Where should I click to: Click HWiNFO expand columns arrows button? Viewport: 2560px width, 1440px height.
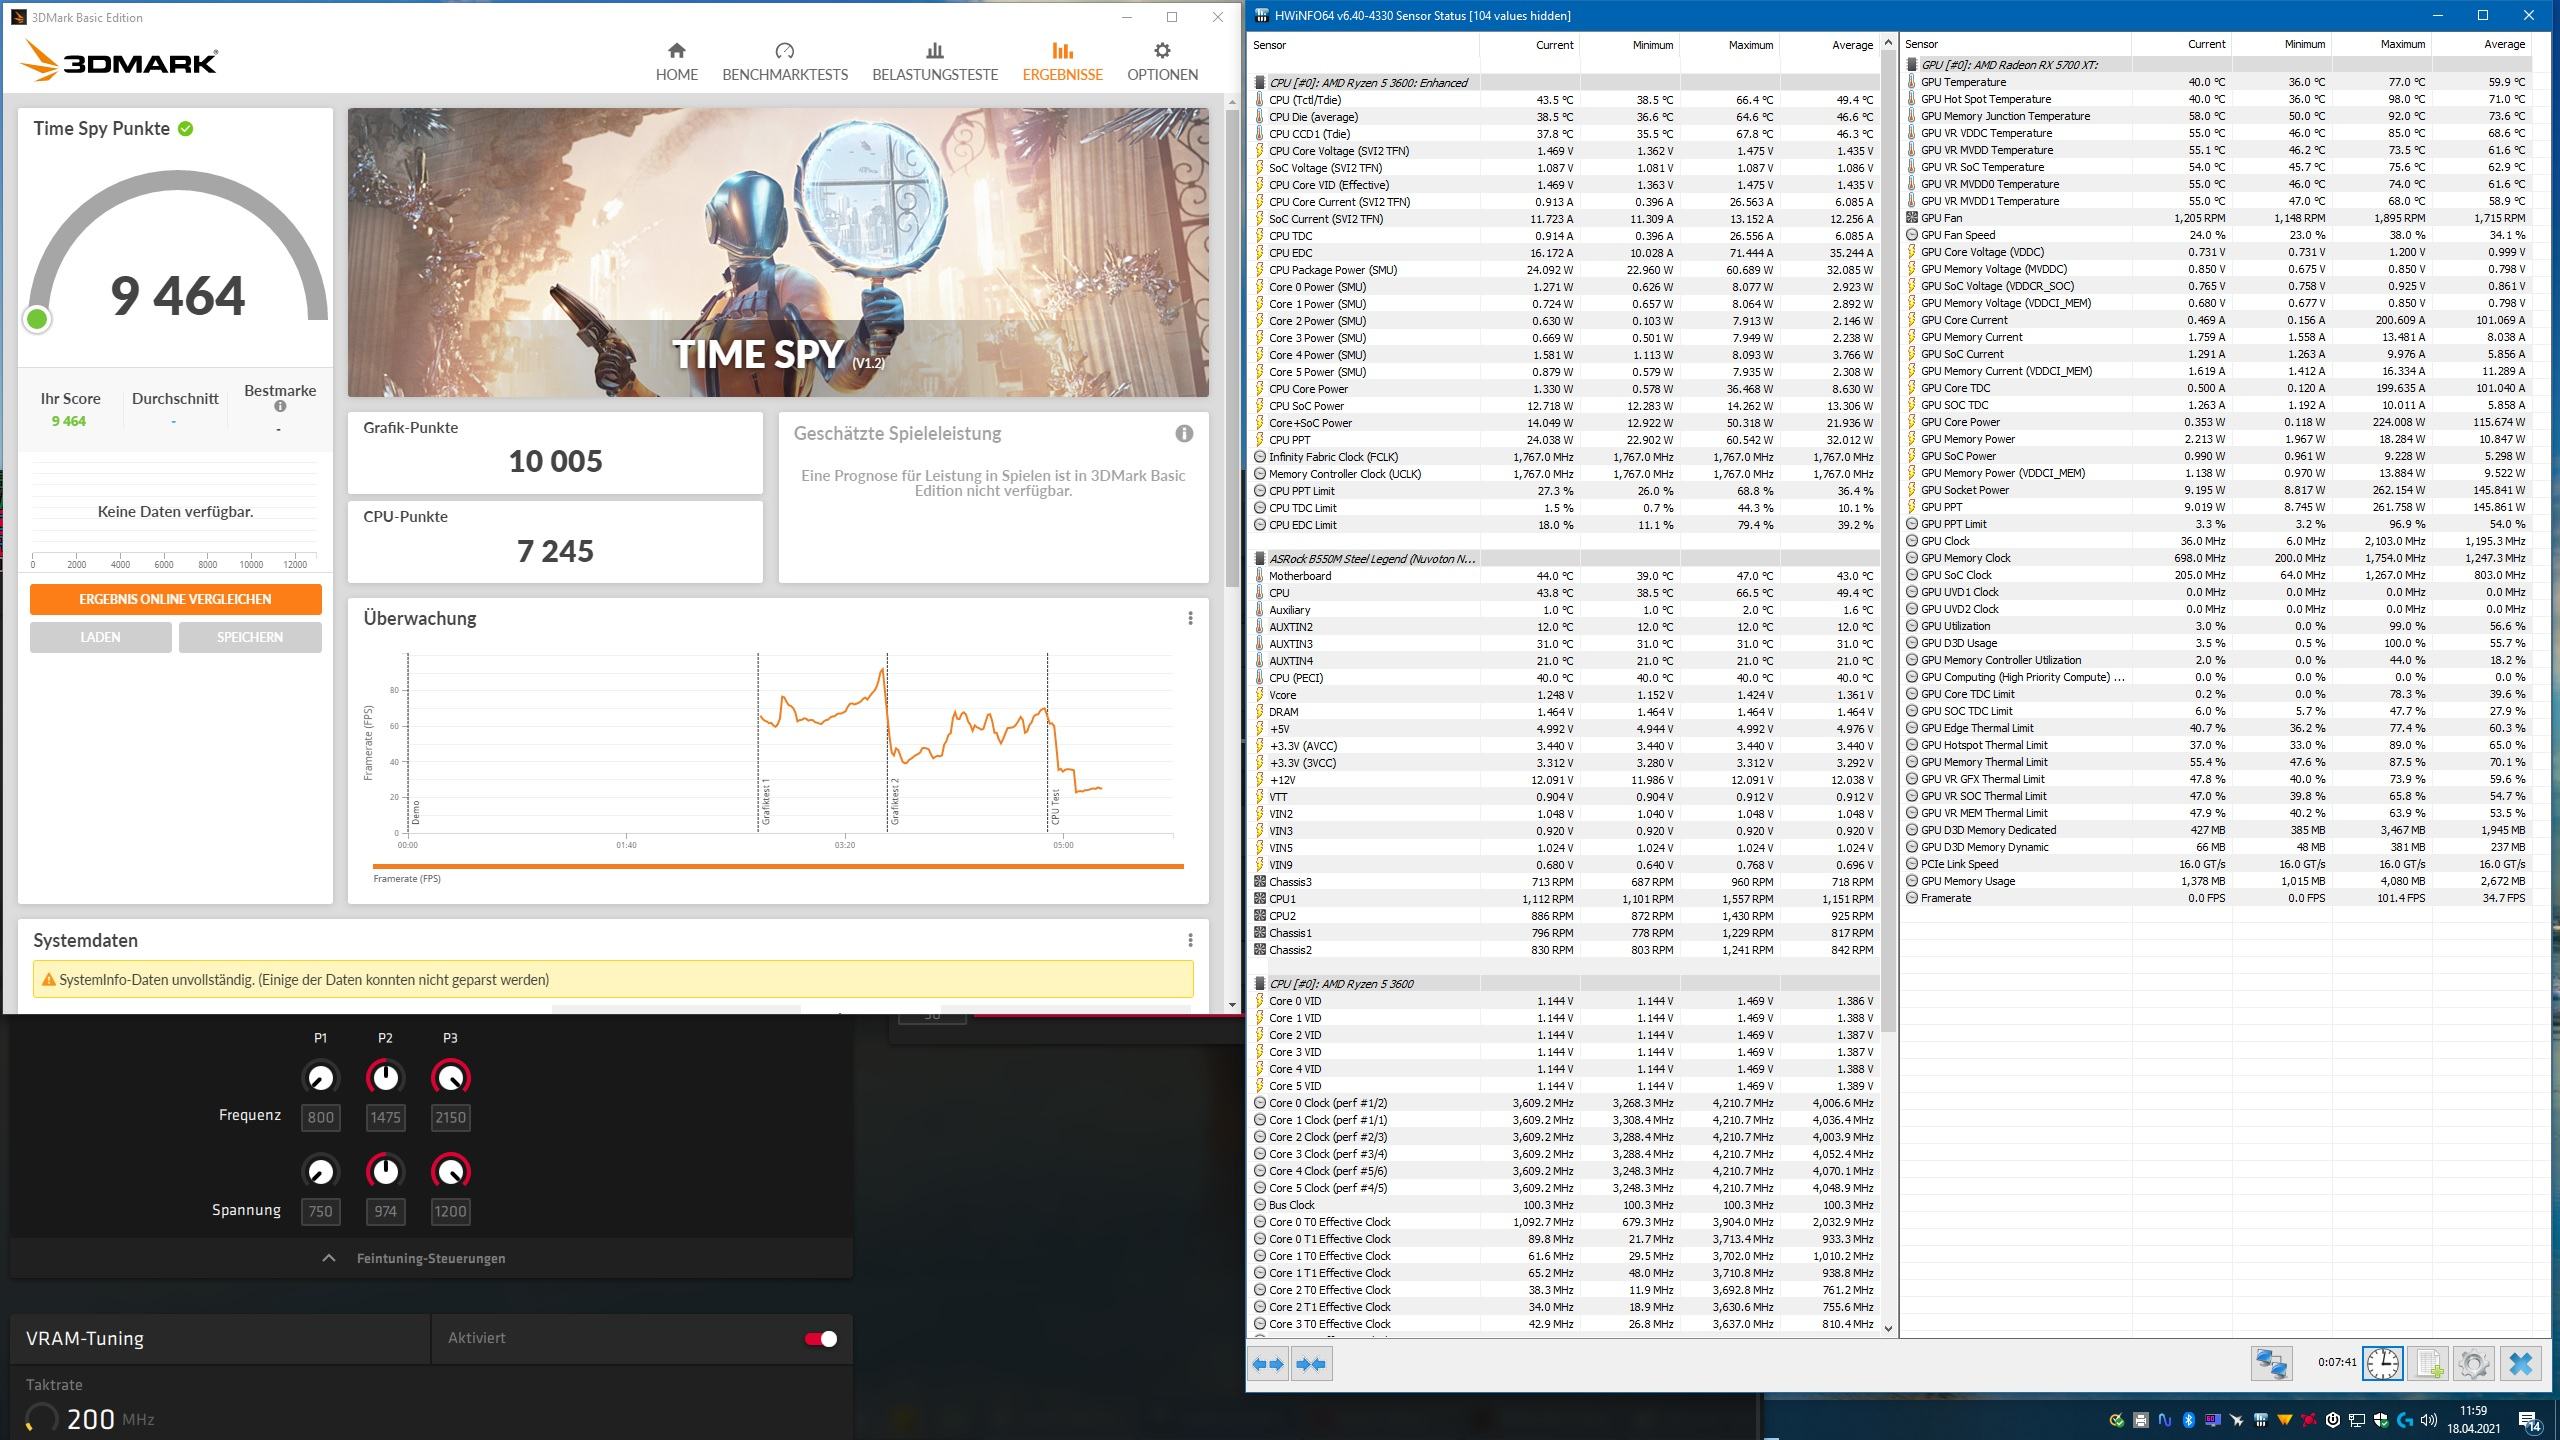pyautogui.click(x=1269, y=1364)
